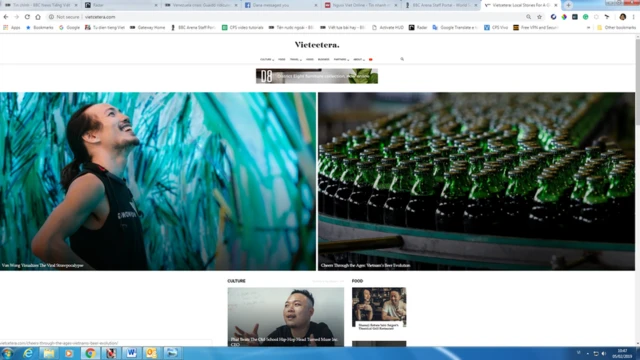
Task: Click the red flag language icon in site menu
Action: point(371,60)
